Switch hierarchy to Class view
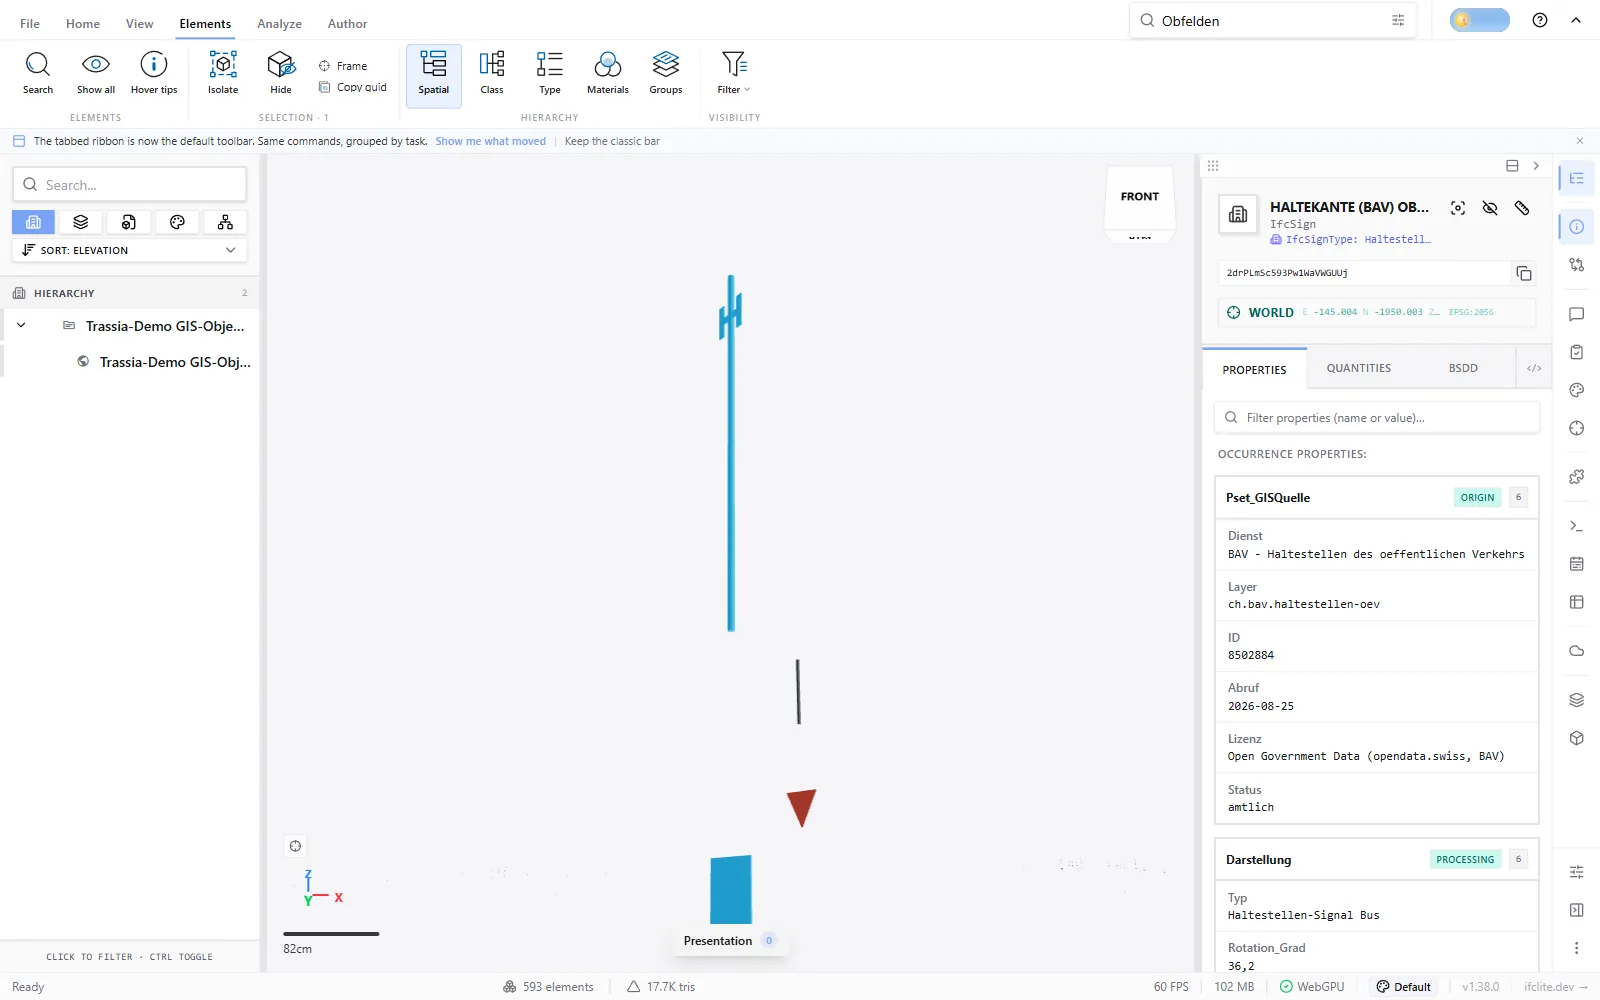Image resolution: width=1600 pixels, height=1000 pixels. pos(492,74)
